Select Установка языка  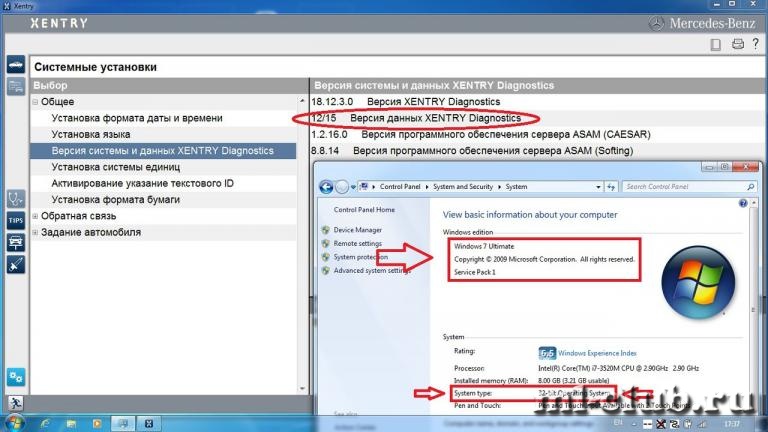tap(91, 134)
